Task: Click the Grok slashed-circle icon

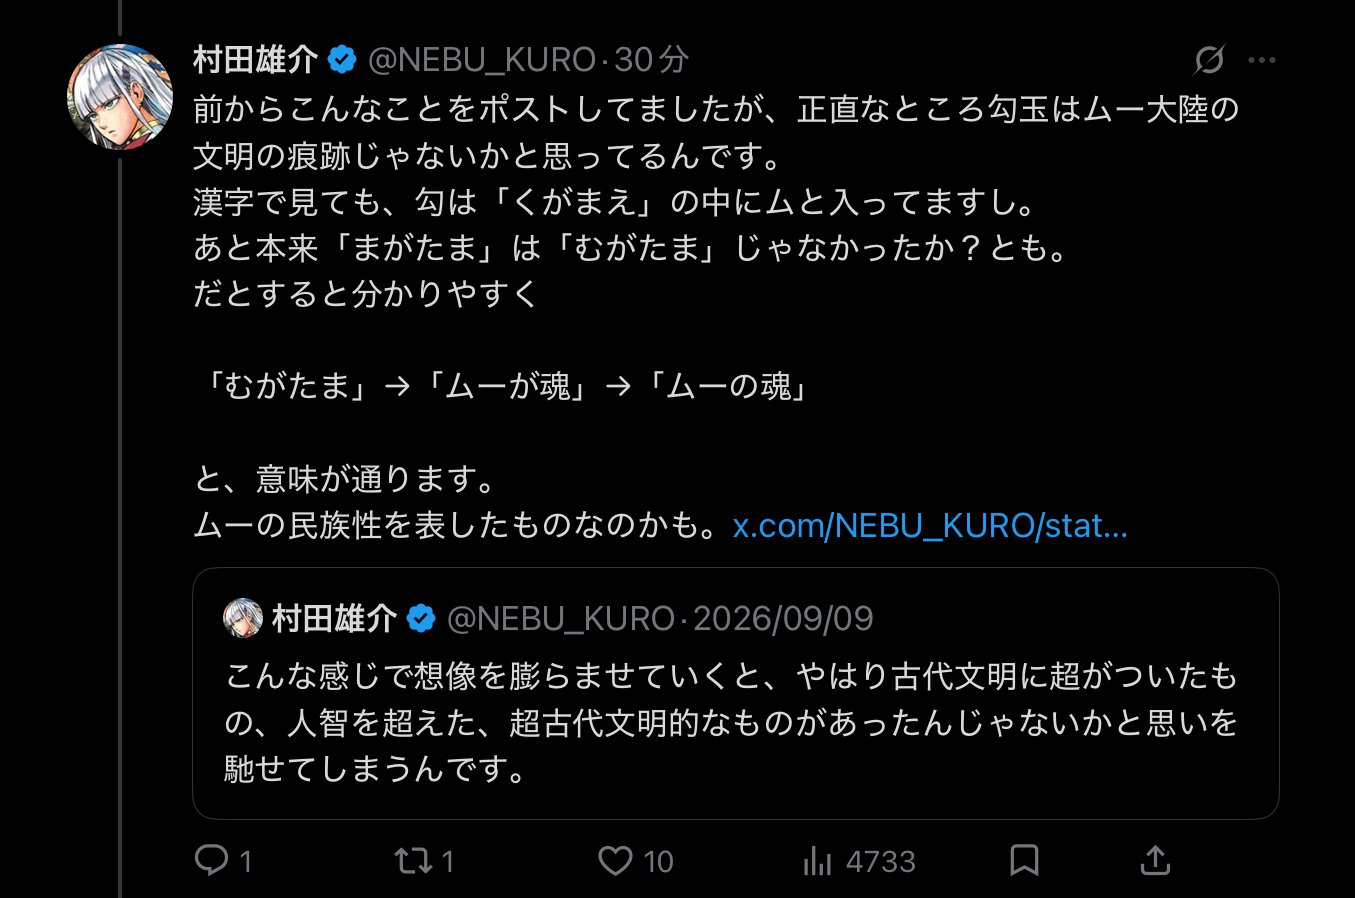Action: 1209,60
